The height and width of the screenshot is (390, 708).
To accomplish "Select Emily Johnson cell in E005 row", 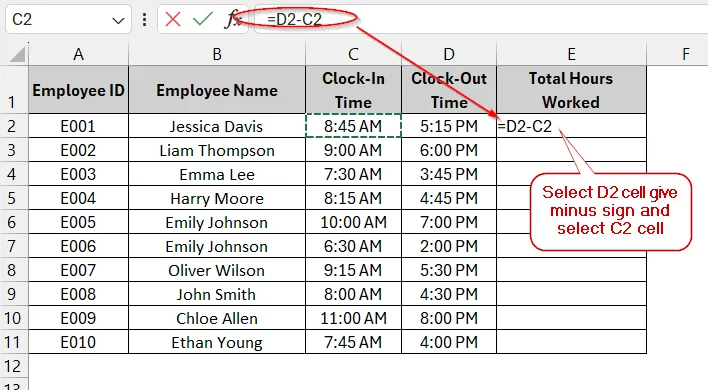I will tap(217, 222).
